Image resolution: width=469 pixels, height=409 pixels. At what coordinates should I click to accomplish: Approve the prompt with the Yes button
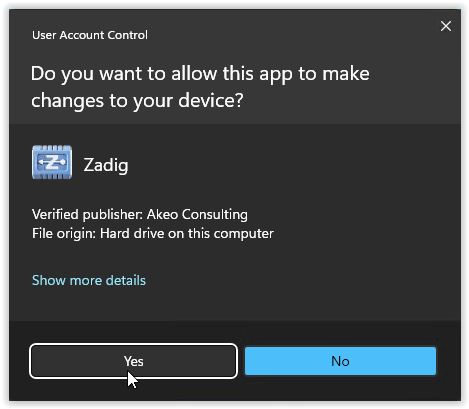point(133,361)
